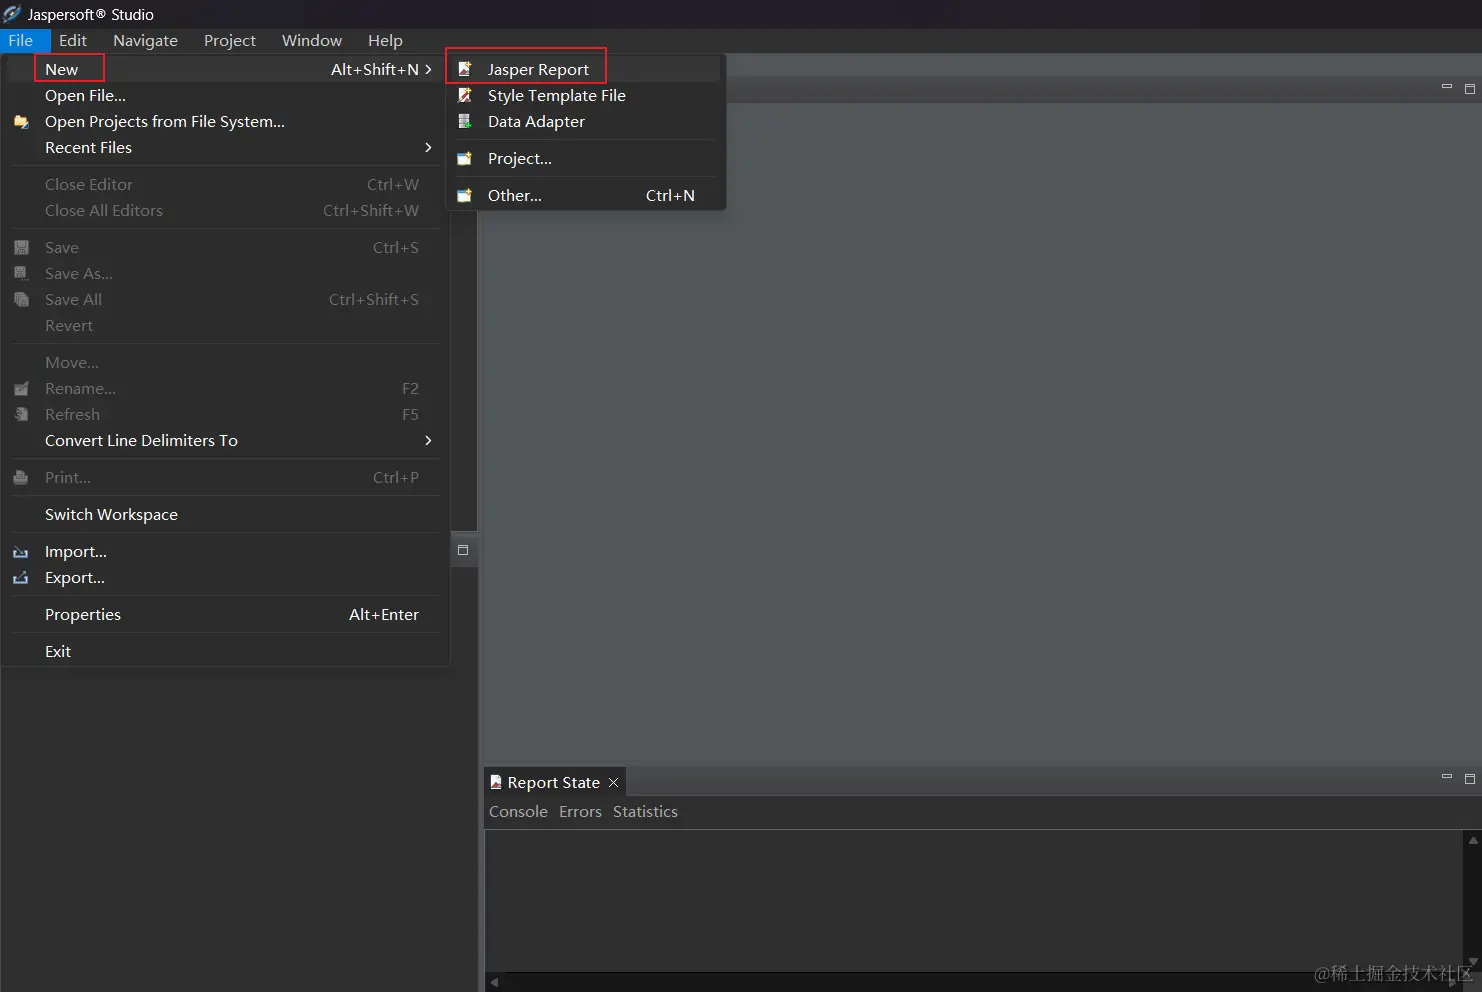Select Jasper Report from the submenu

tap(586, 69)
